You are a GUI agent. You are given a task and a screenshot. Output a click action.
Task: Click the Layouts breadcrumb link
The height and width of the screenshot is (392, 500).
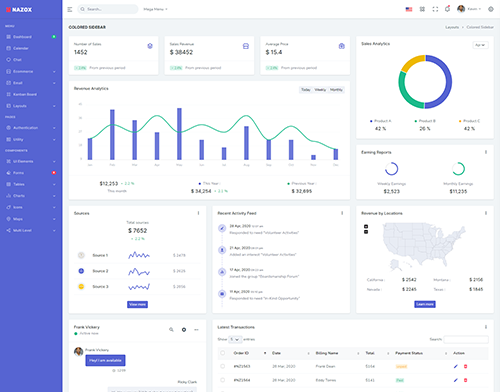click(452, 27)
